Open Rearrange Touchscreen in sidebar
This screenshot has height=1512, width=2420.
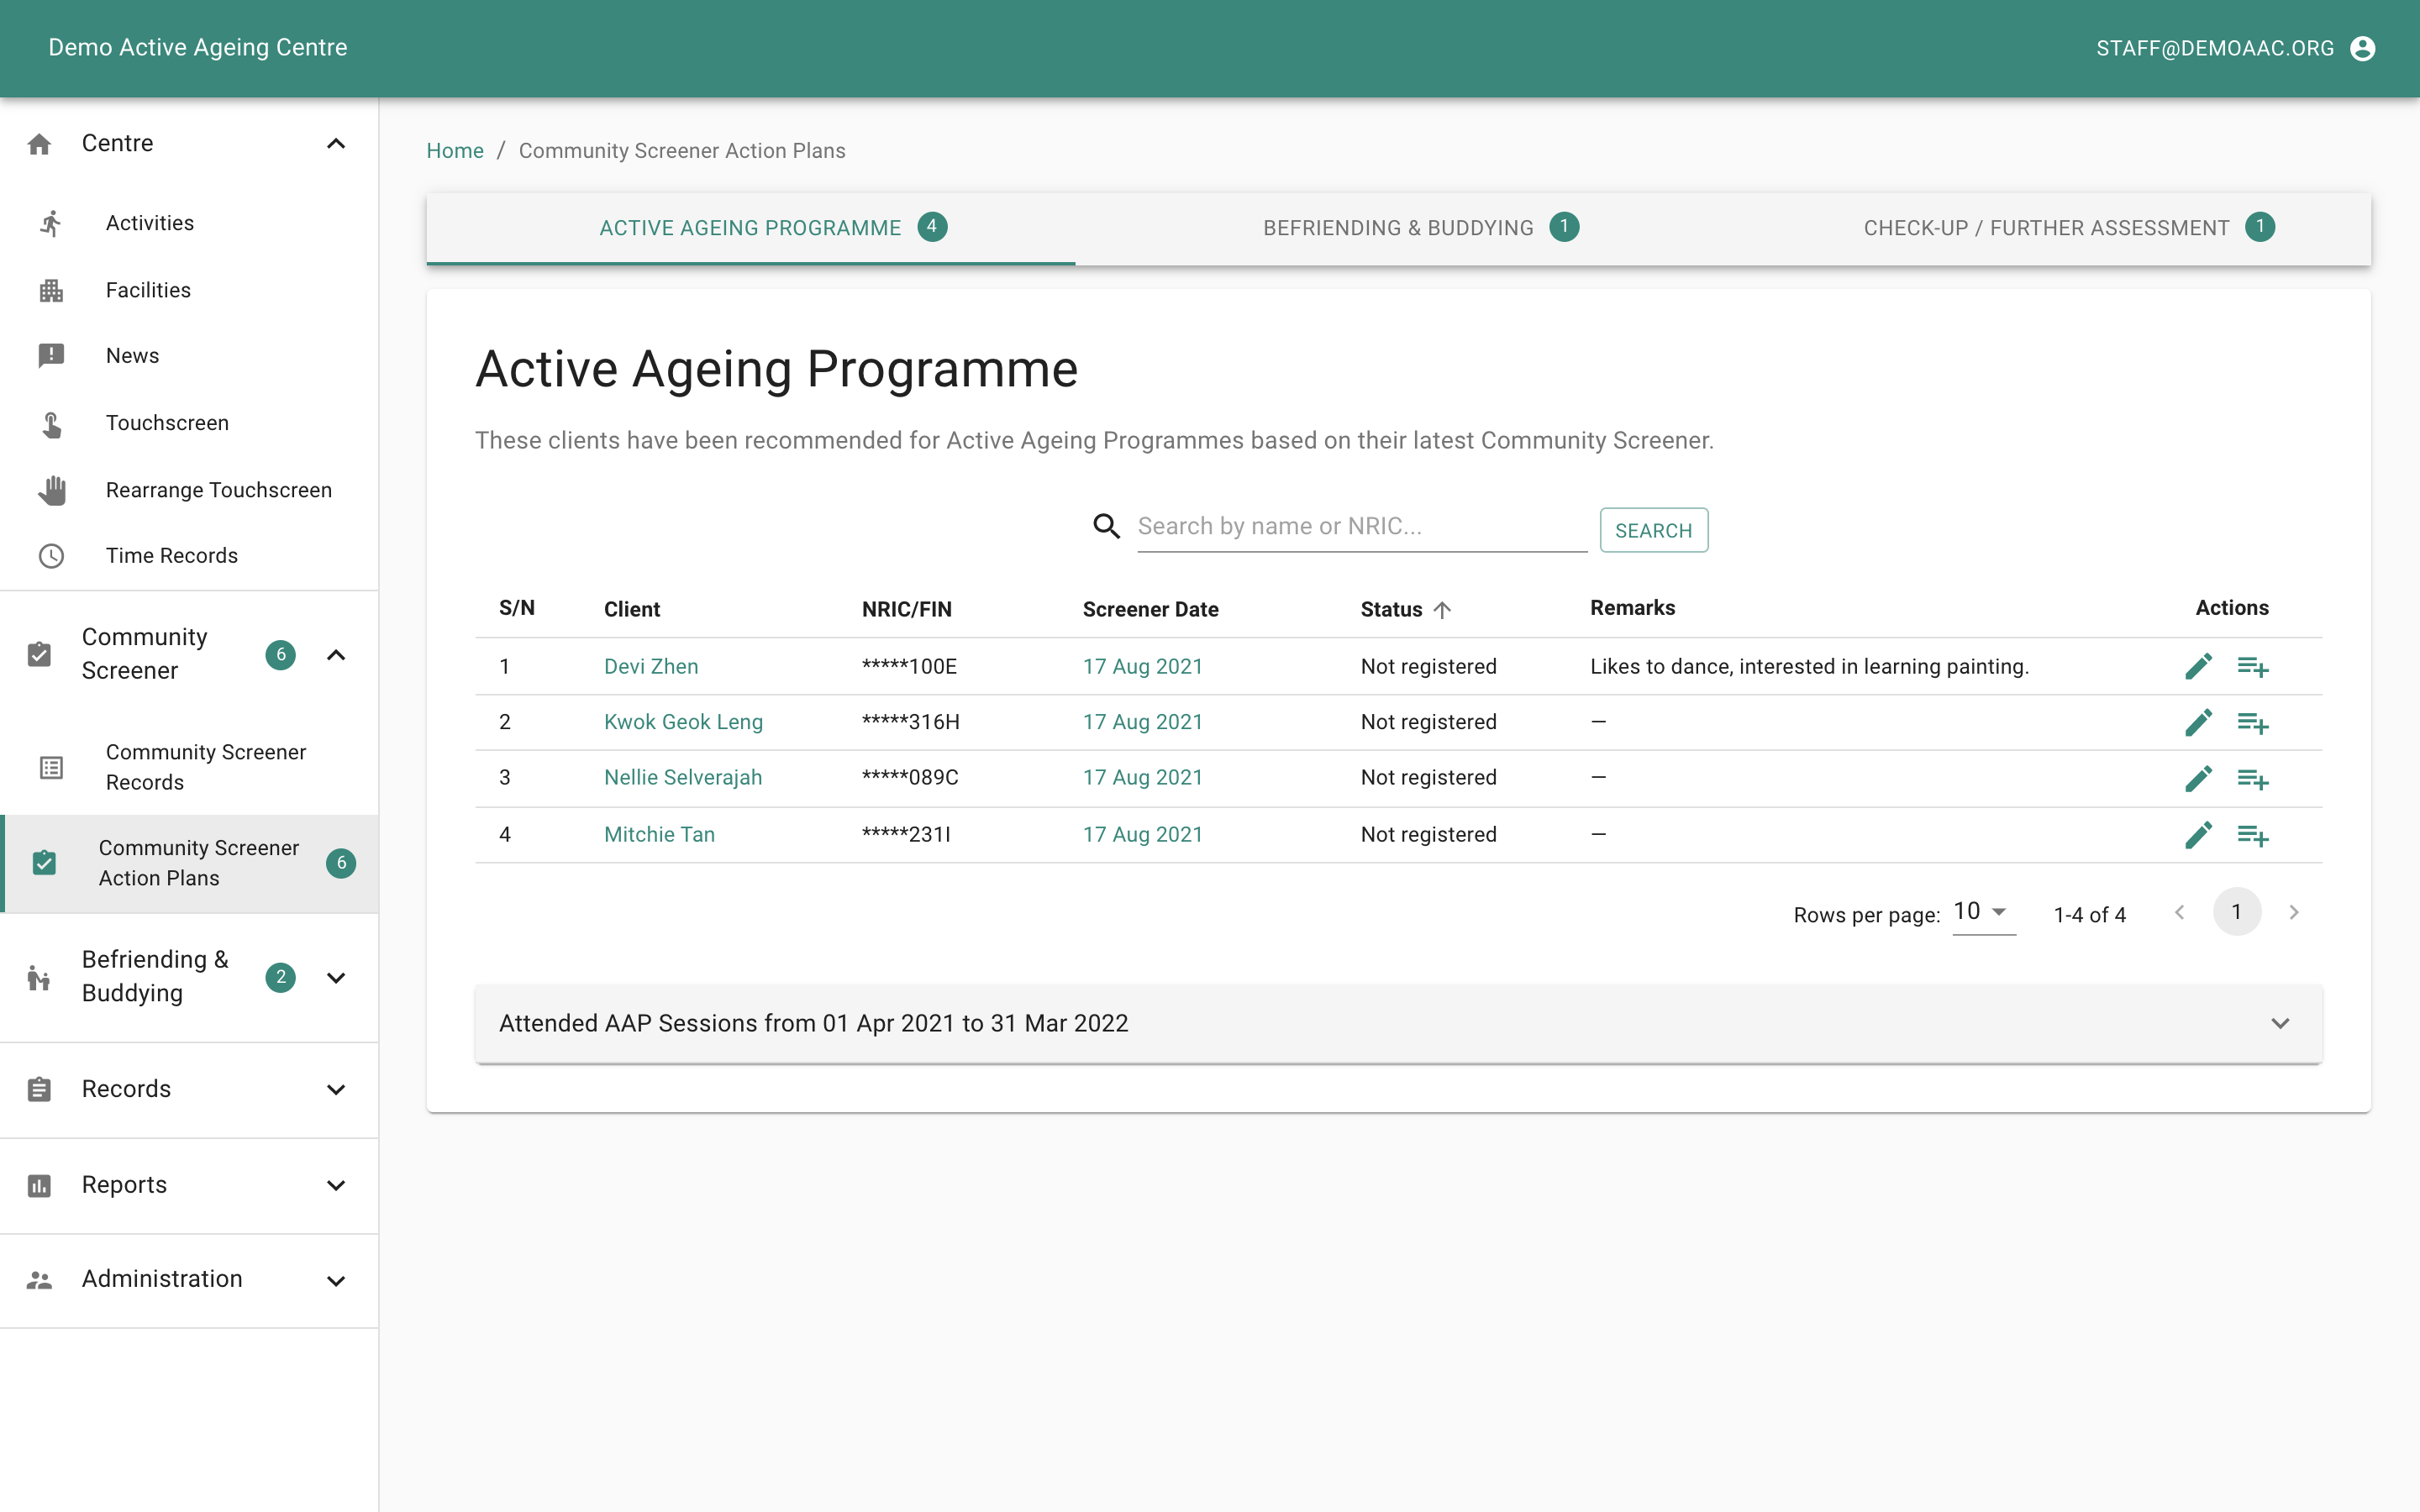pos(218,490)
